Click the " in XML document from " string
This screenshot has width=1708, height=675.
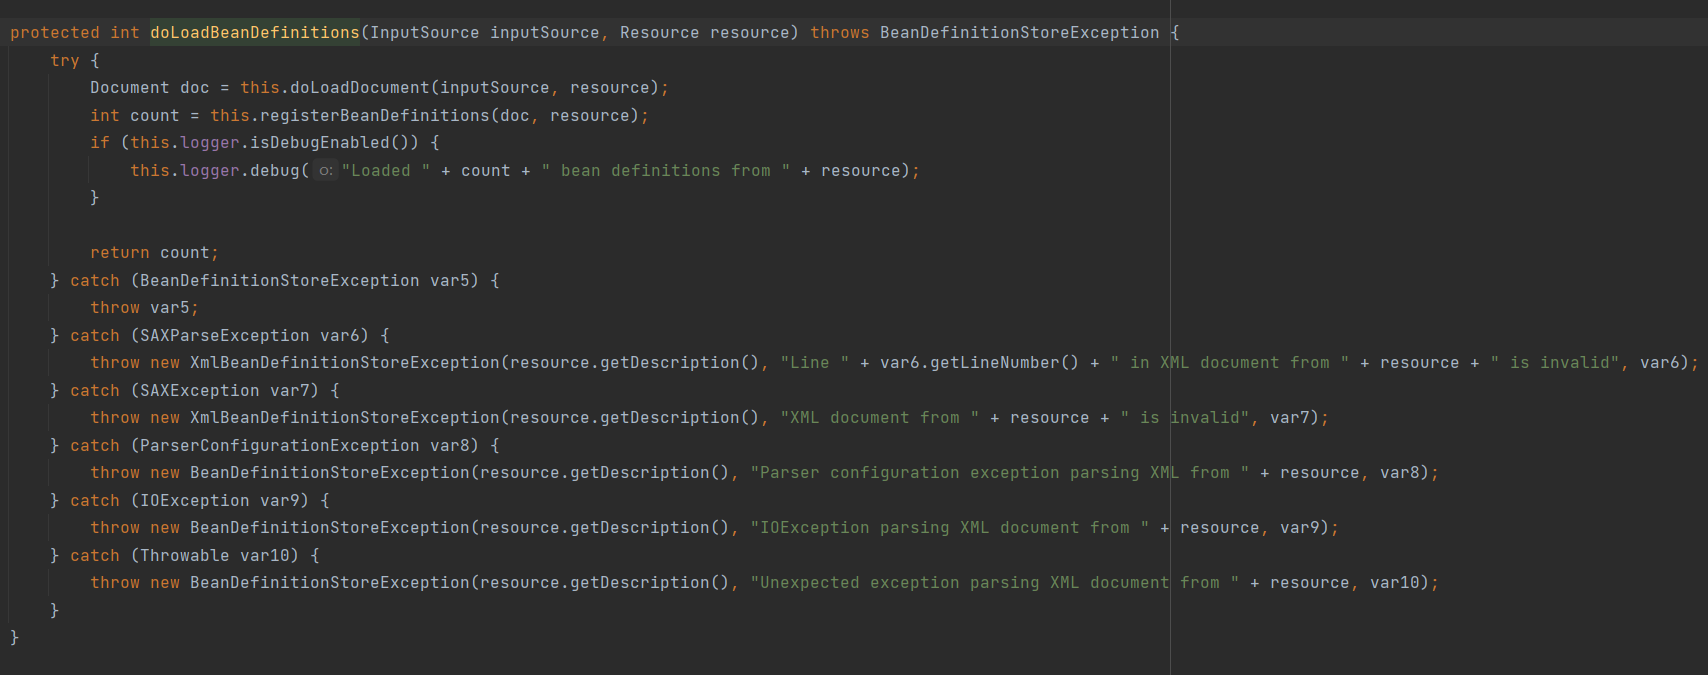1230,363
